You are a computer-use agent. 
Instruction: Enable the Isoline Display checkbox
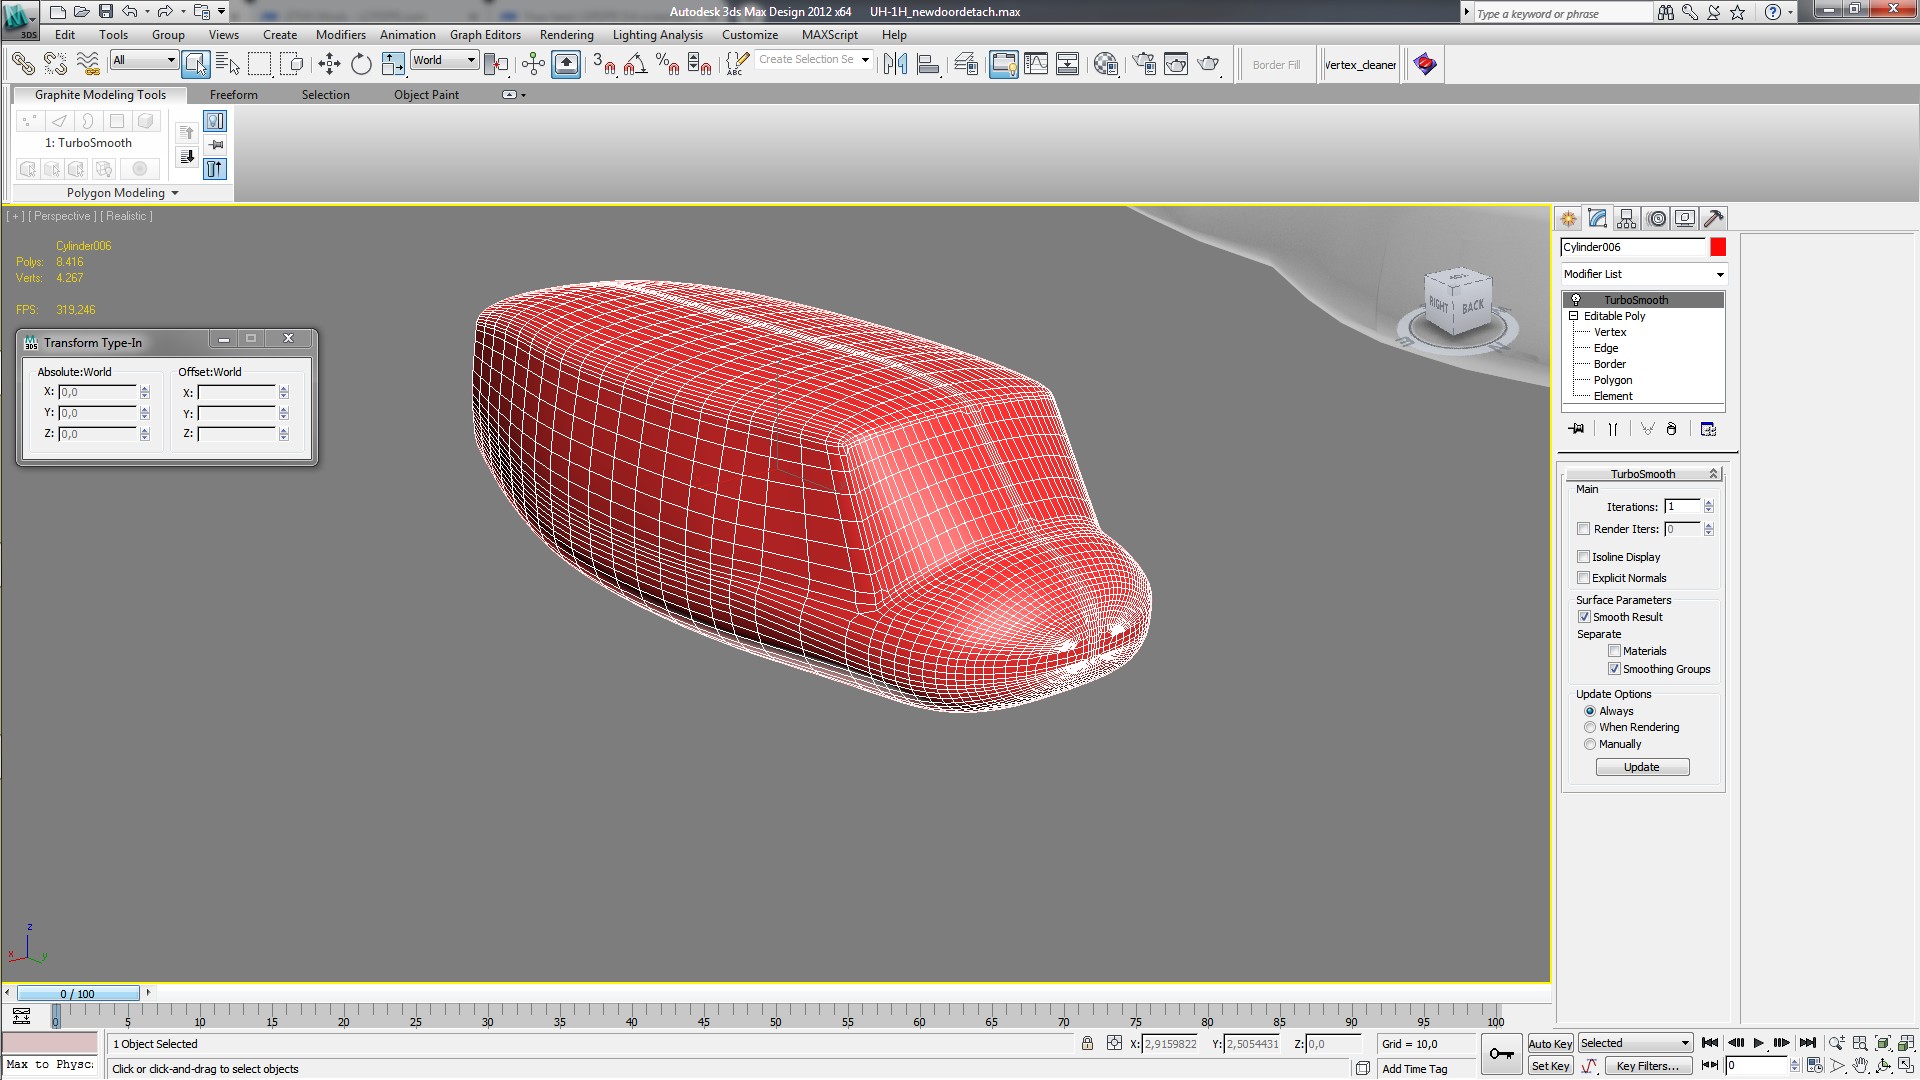coord(1583,557)
